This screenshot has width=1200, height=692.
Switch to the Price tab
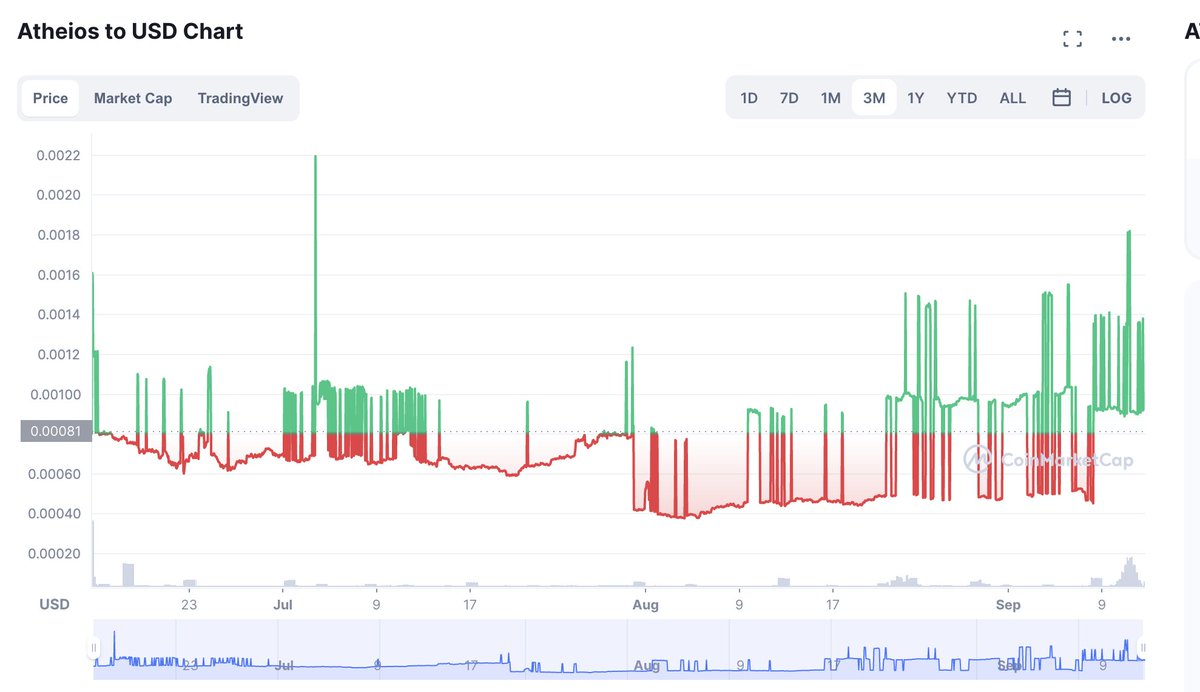pyautogui.click(x=50, y=98)
